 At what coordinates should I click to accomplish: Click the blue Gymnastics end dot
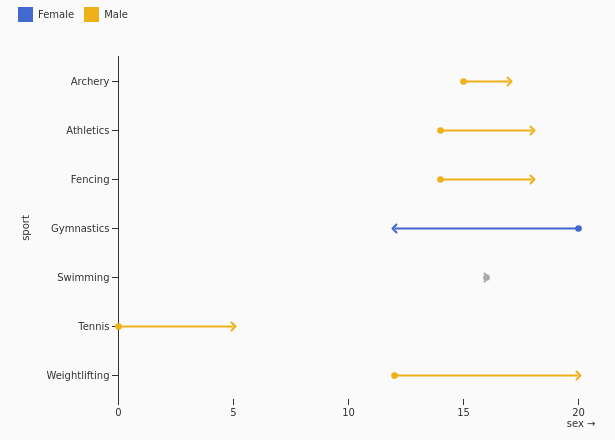click(x=579, y=229)
